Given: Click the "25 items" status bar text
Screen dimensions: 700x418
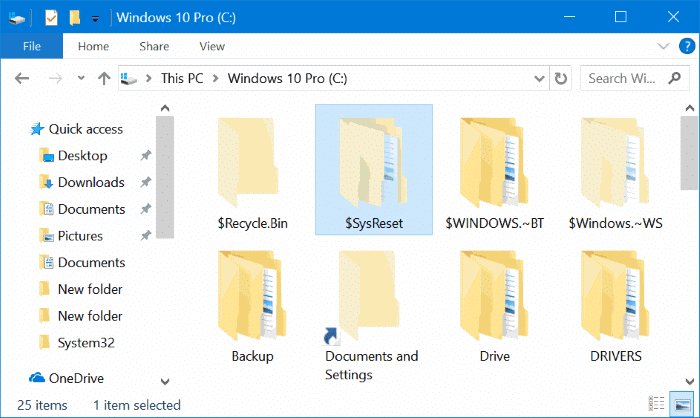Looking at the screenshot, I should tap(42, 405).
